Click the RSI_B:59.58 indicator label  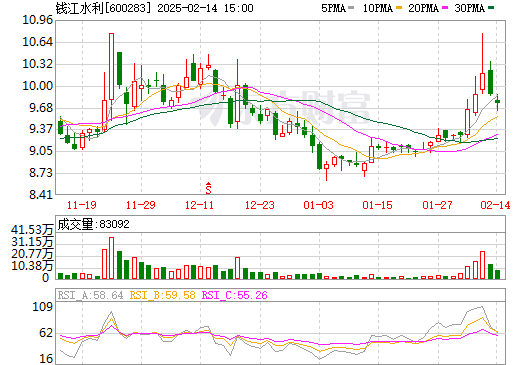click(x=162, y=295)
